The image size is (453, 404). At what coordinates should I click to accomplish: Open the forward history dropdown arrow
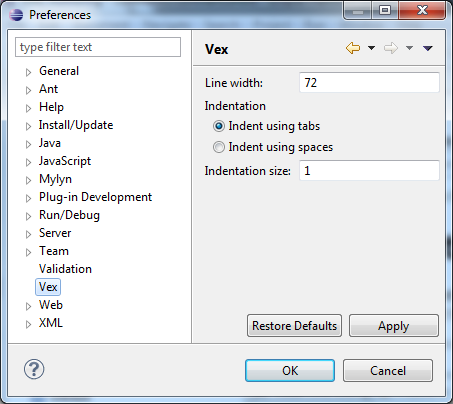click(409, 48)
